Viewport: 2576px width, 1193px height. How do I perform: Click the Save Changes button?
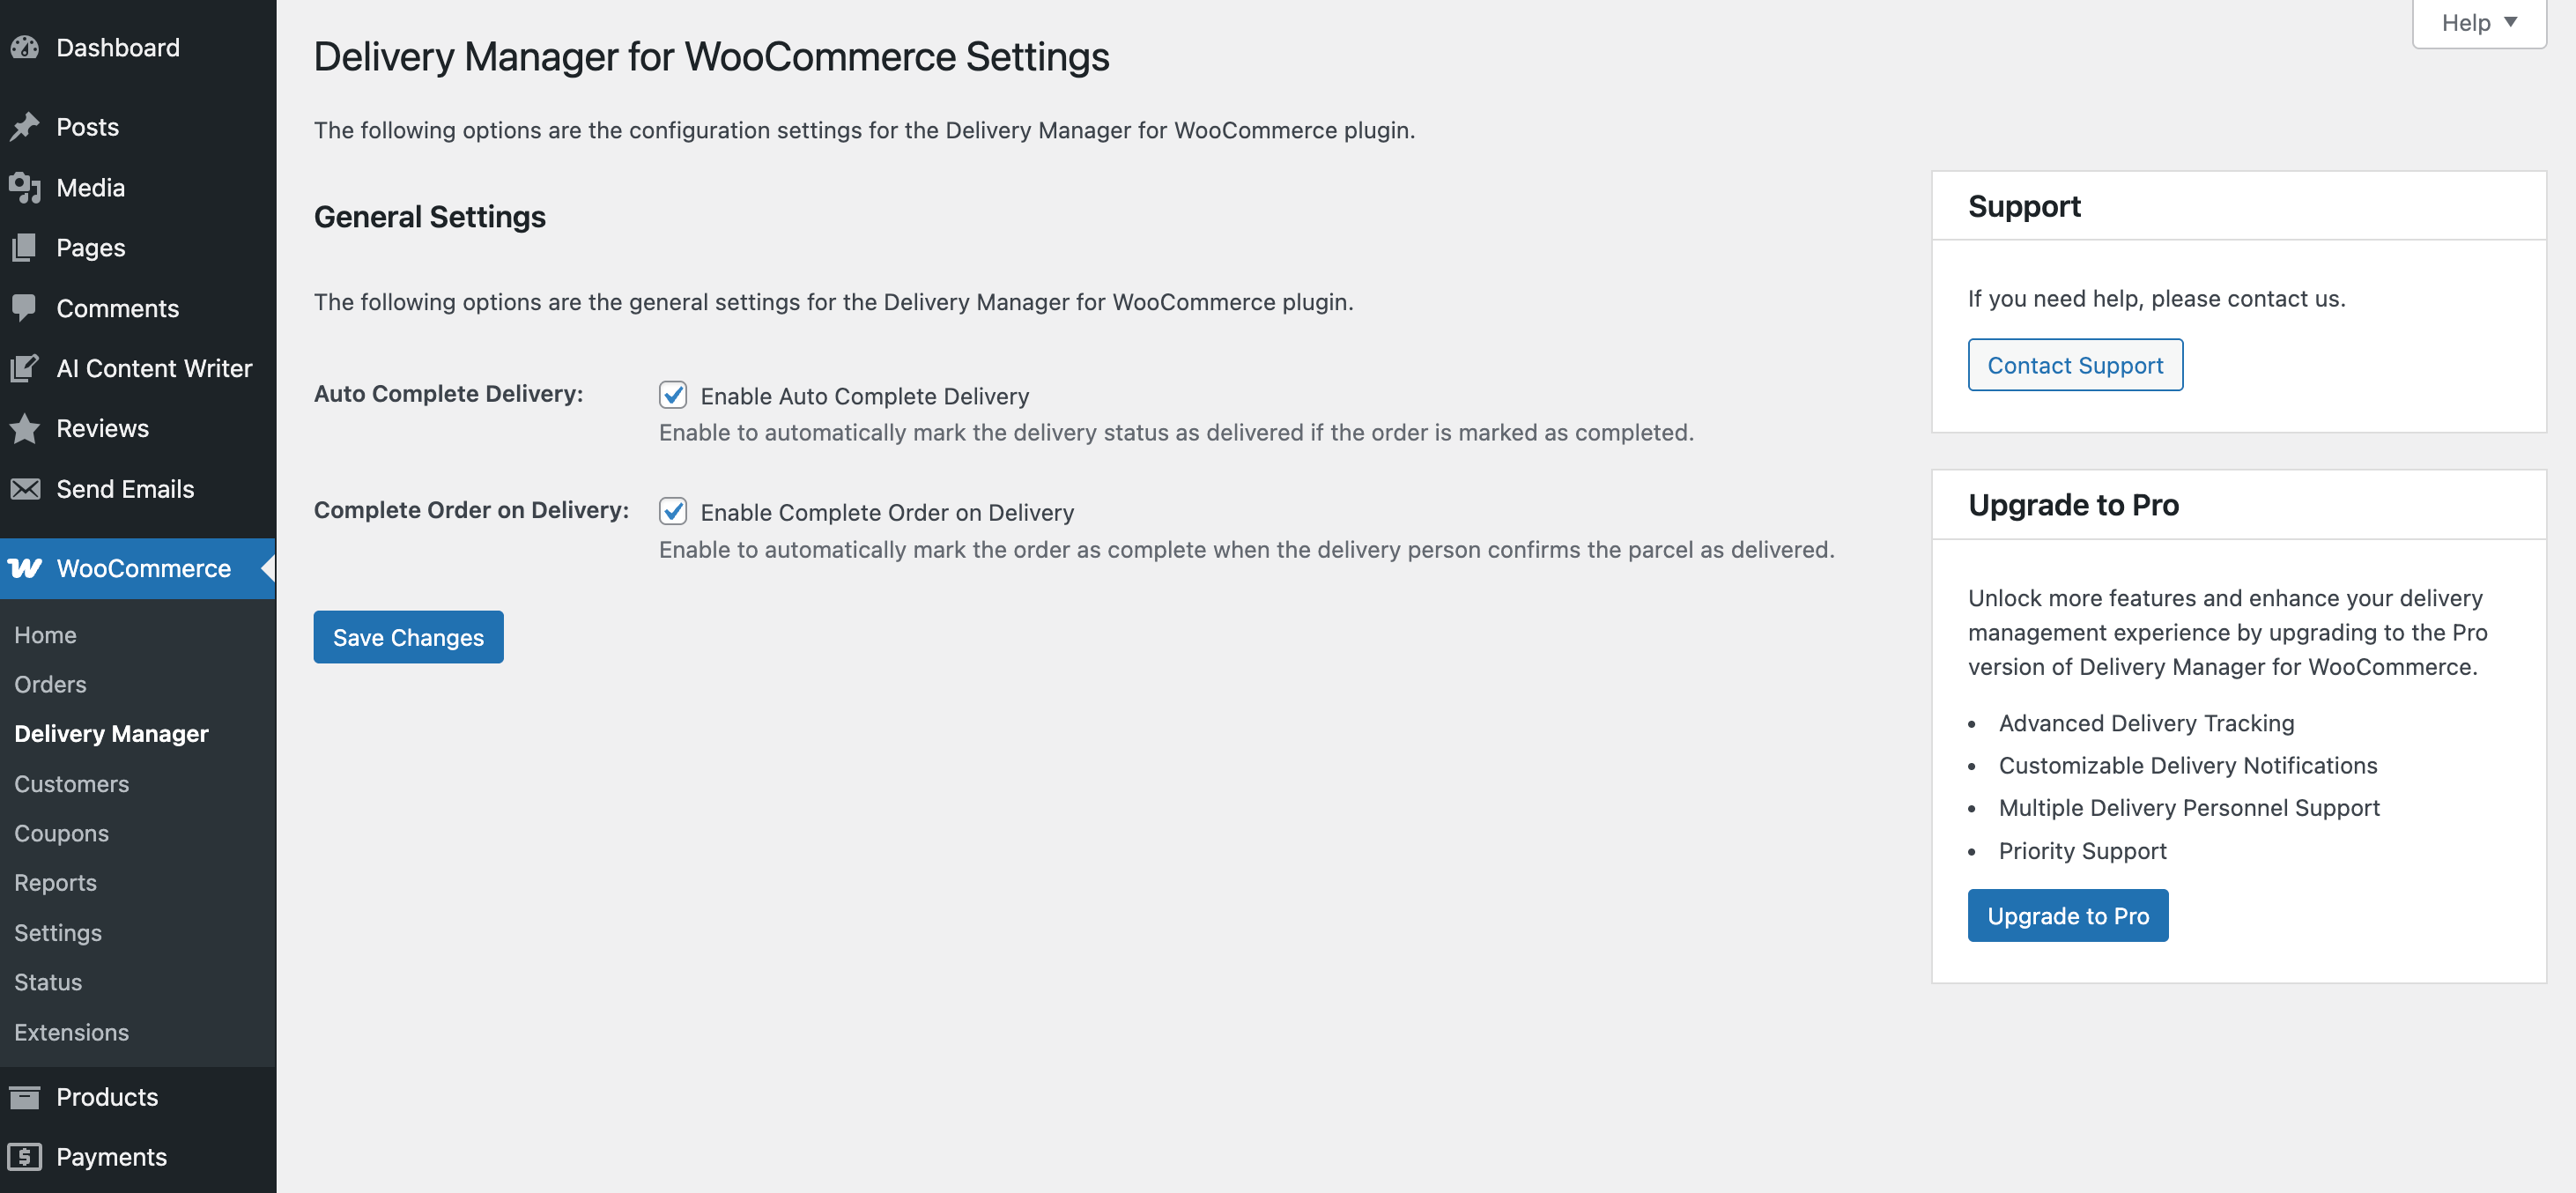tap(408, 637)
